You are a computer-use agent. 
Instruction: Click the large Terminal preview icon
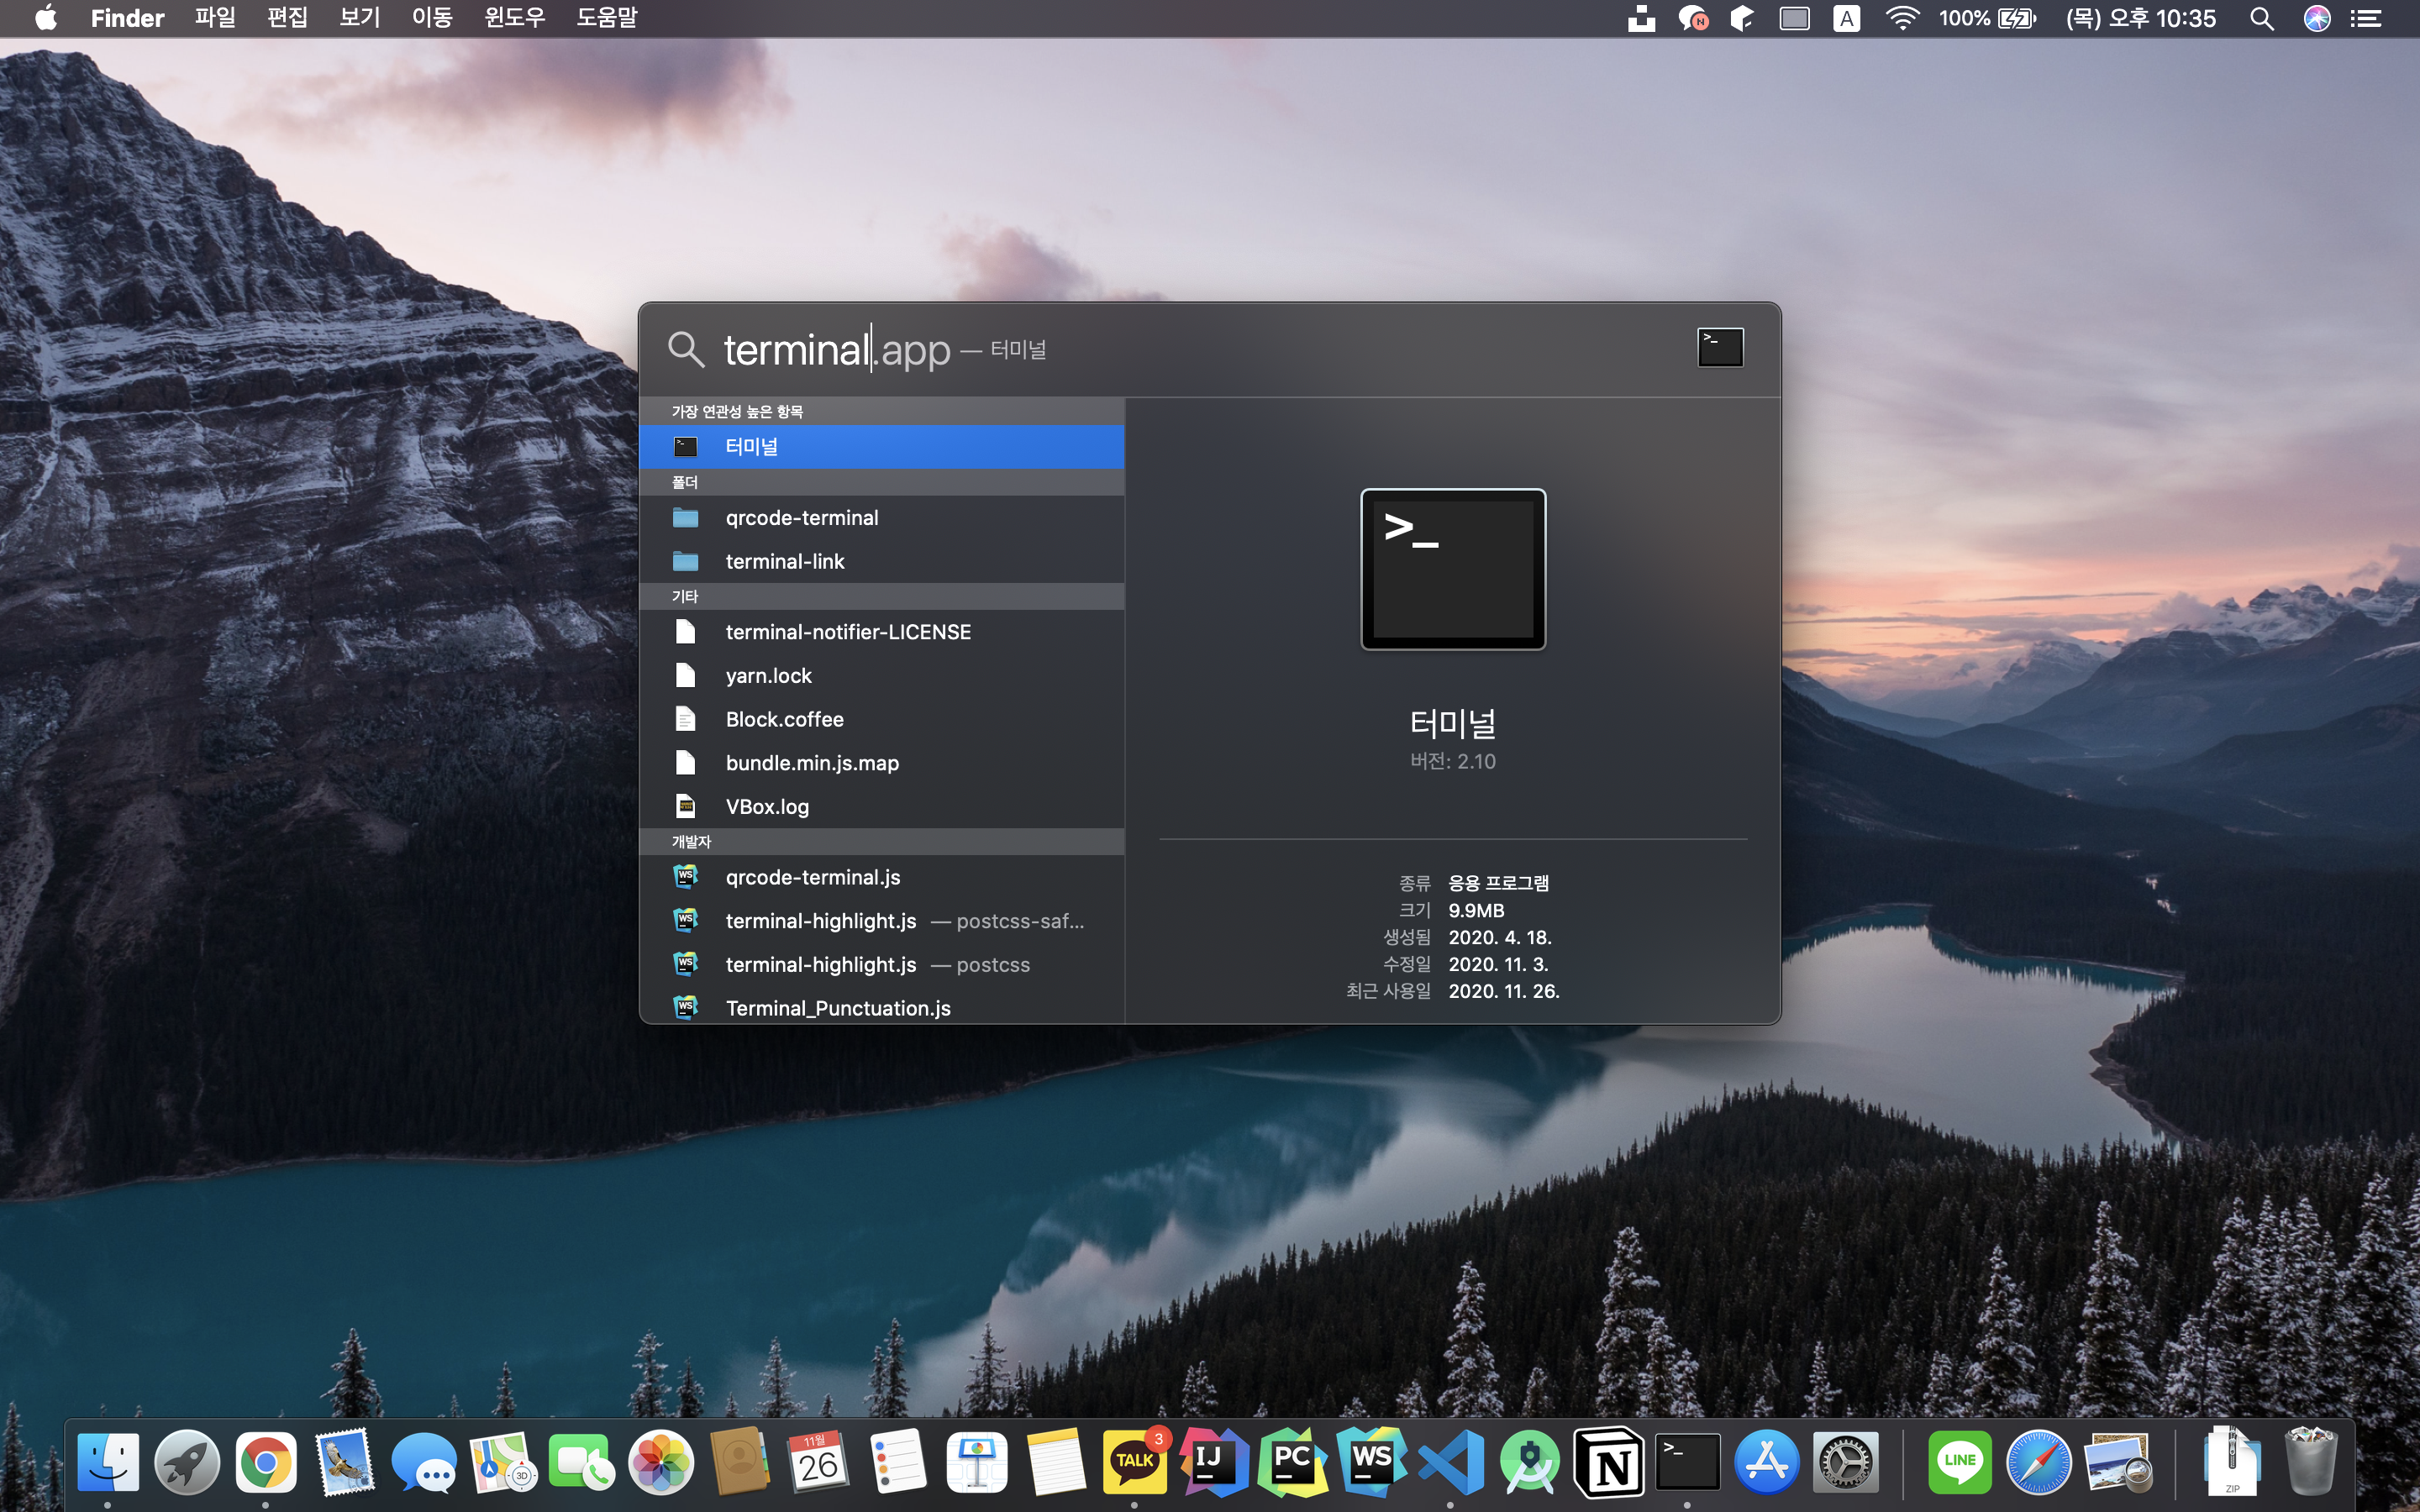tap(1452, 569)
